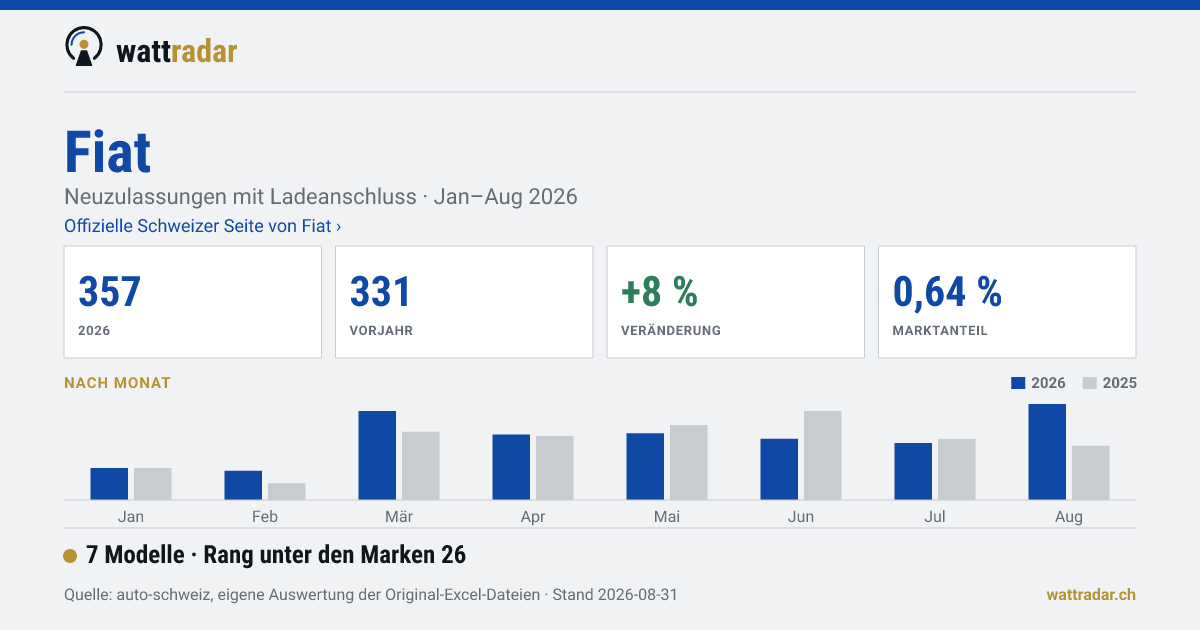Viewport: 1200px width, 630px height.
Task: Click the grey June 2025 bar
Action: tap(823, 455)
